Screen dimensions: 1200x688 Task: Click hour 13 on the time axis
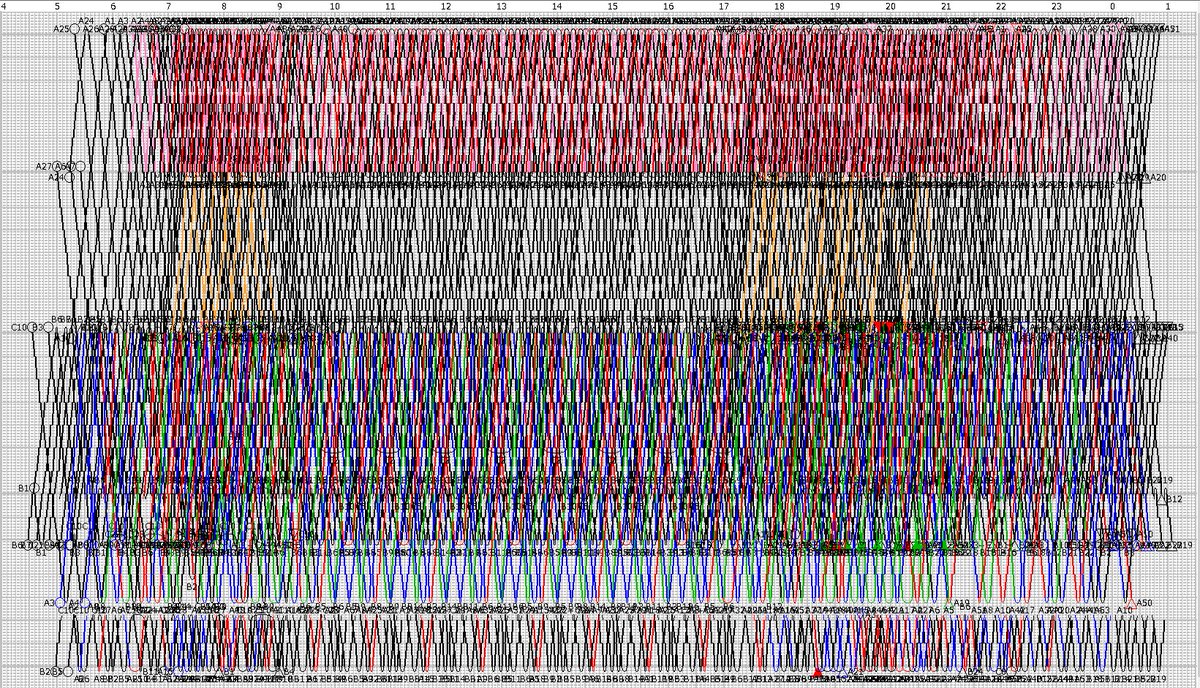tap(501, 6)
